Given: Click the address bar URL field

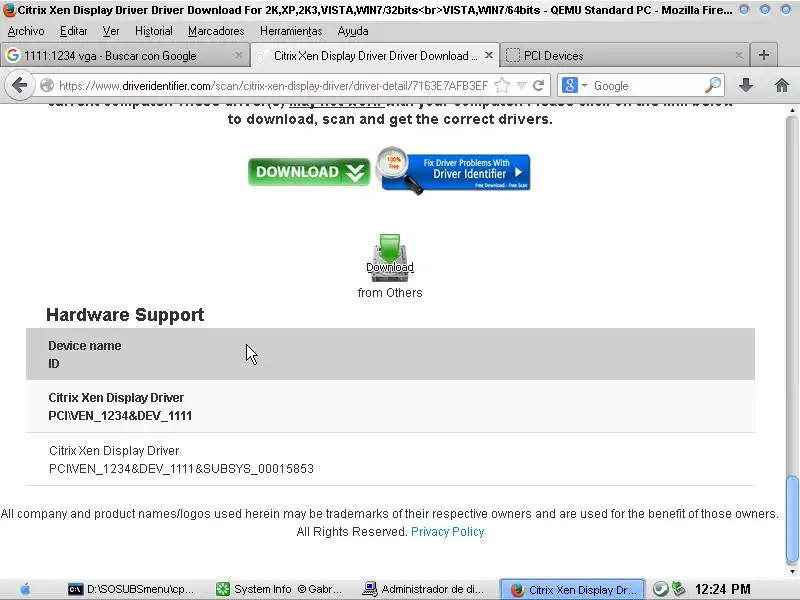Looking at the screenshot, I should [x=273, y=86].
